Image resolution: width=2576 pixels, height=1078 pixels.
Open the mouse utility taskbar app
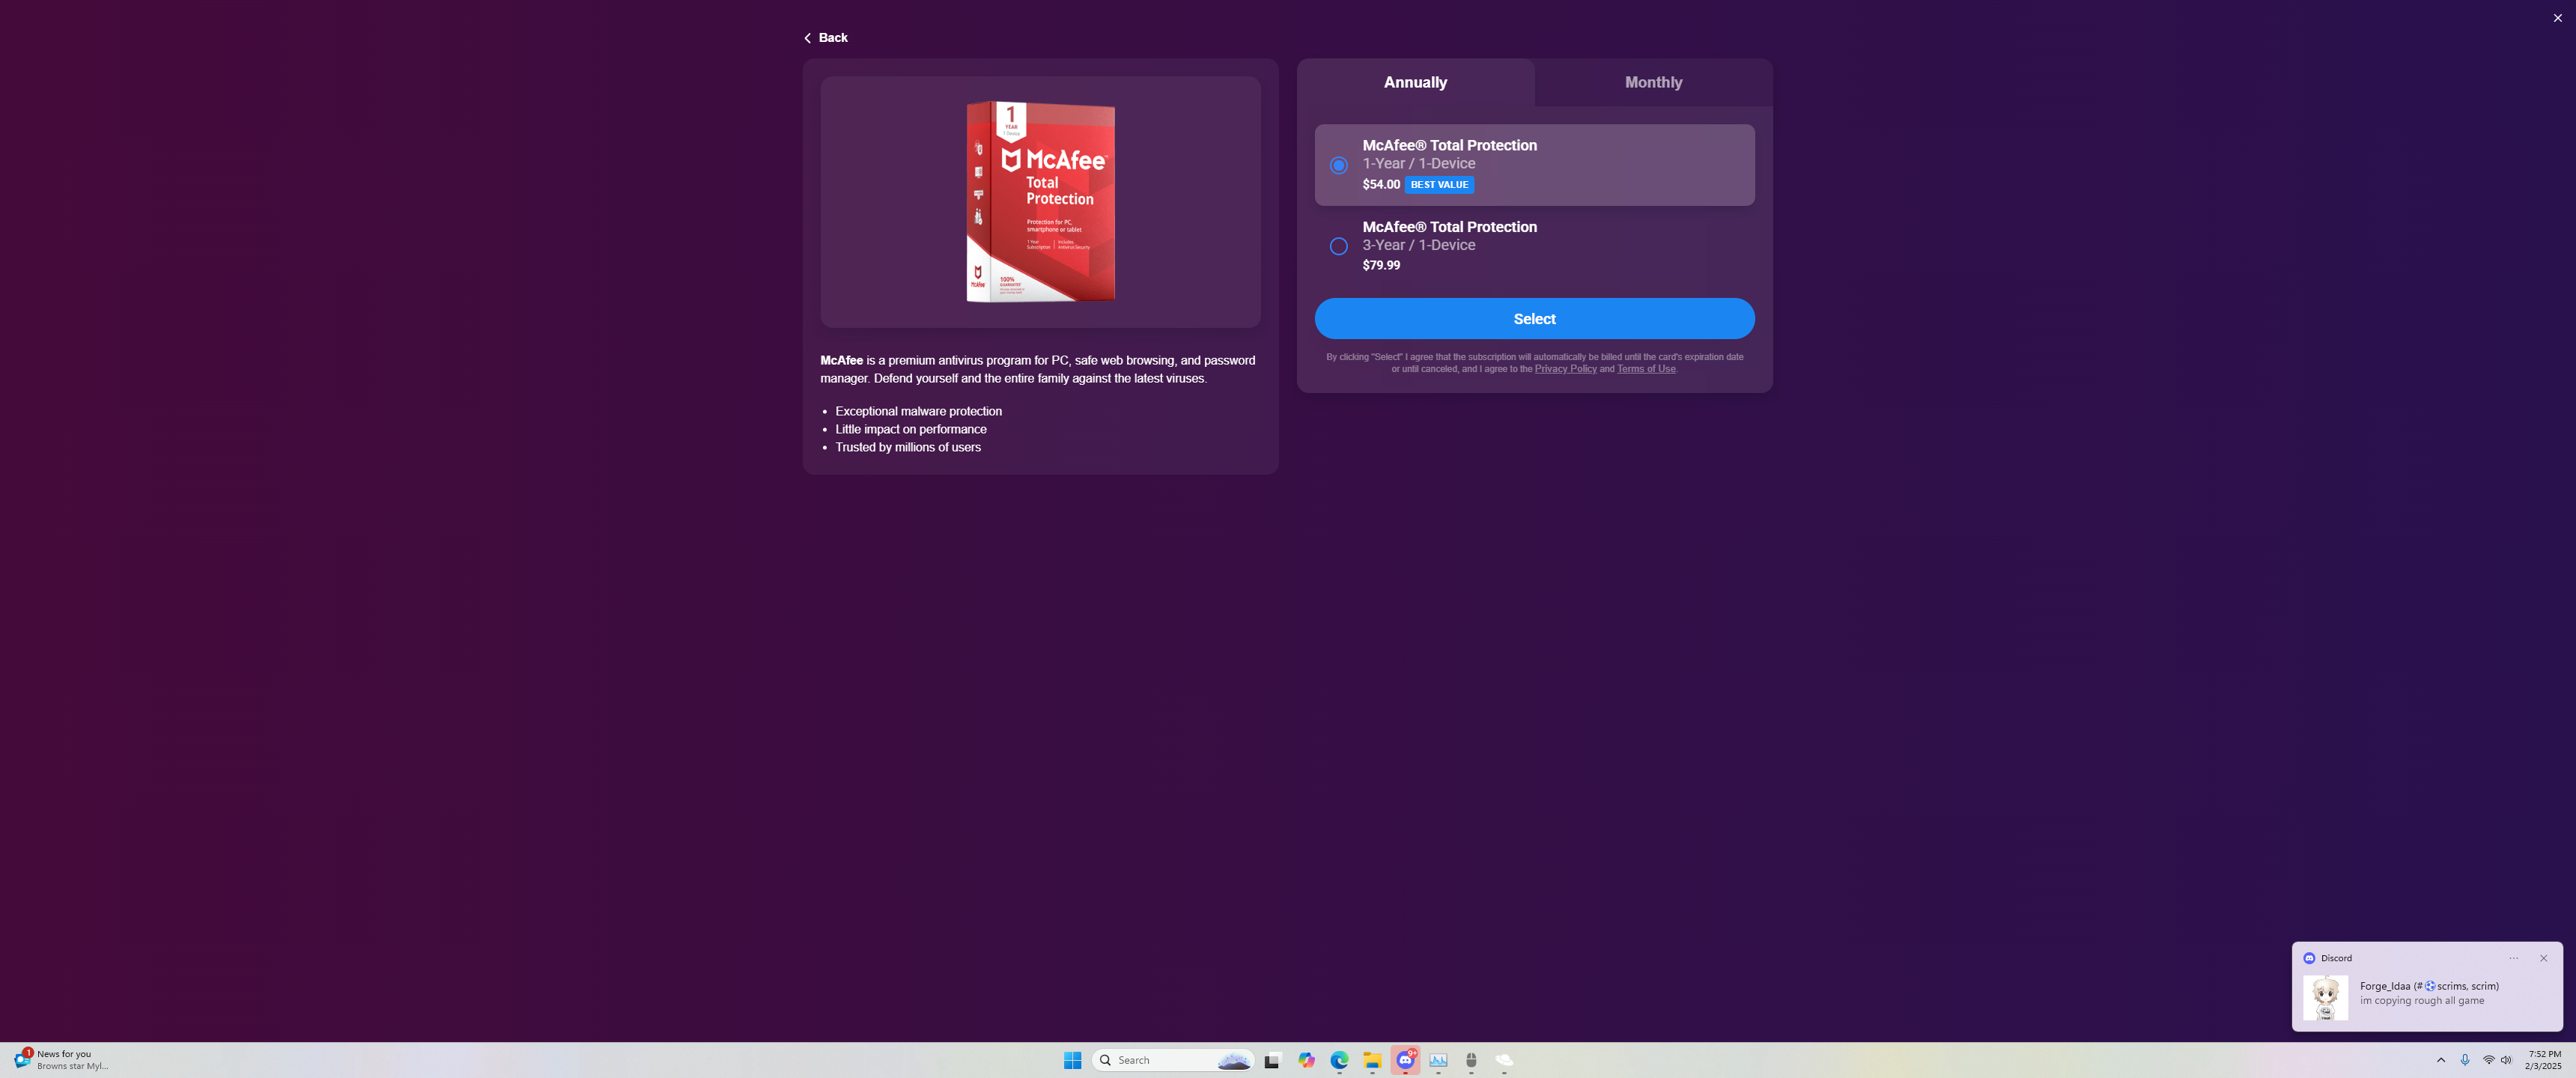[x=1471, y=1060]
